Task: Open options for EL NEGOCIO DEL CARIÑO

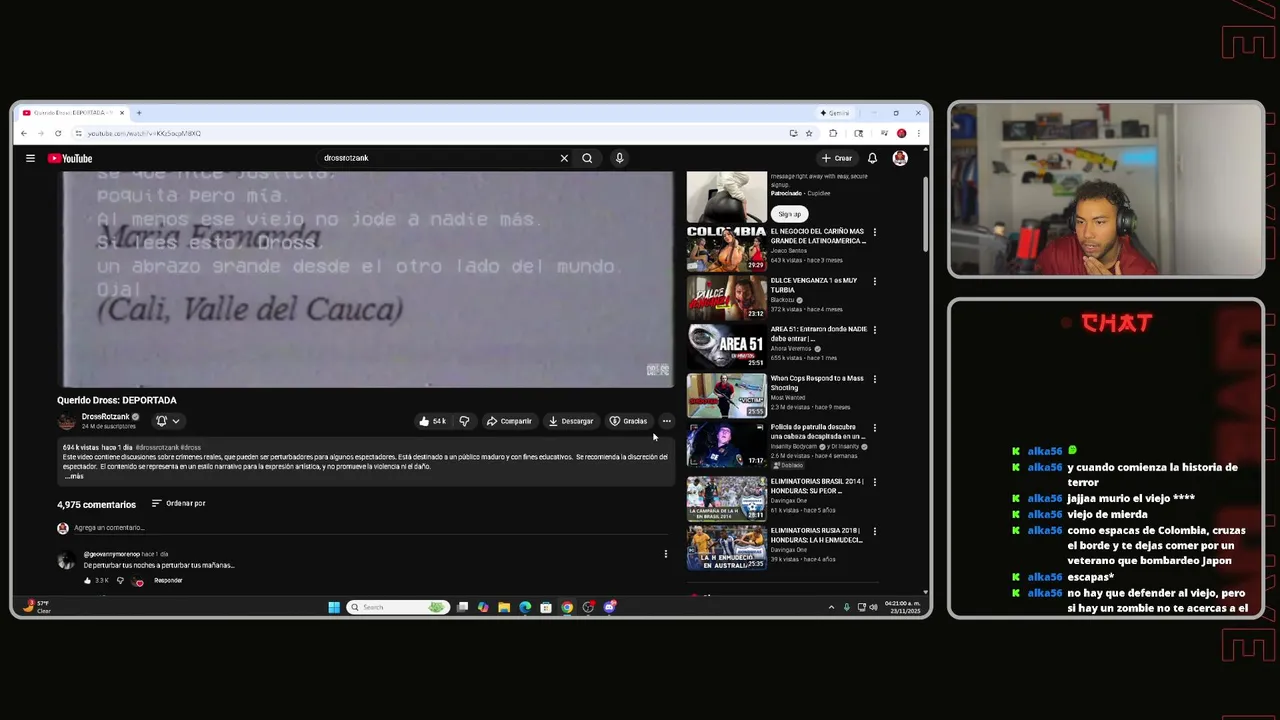Action: point(875,232)
